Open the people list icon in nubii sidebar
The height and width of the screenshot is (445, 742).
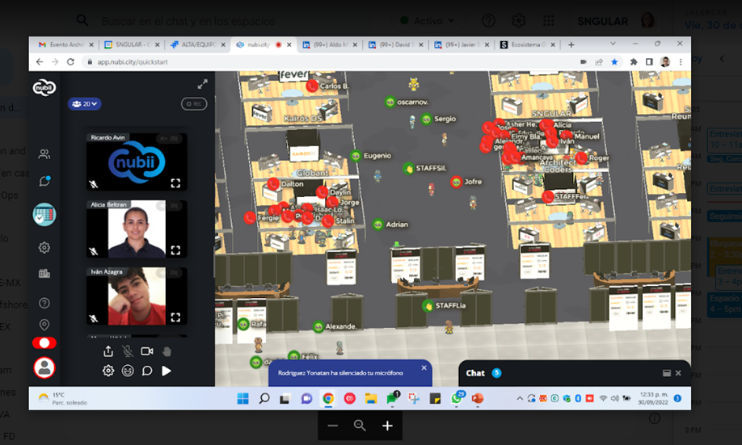tap(44, 154)
